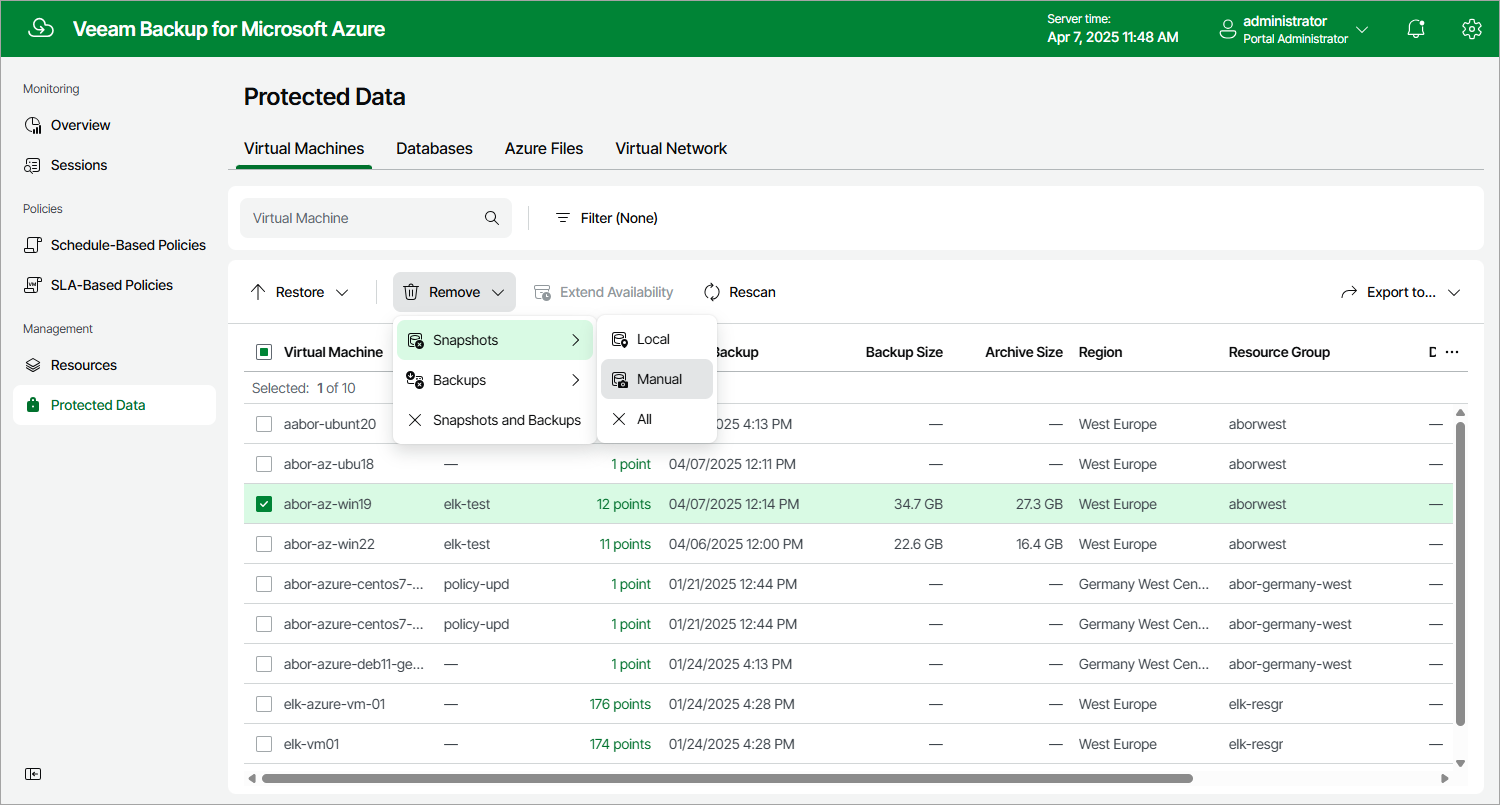This screenshot has width=1500, height=805.
Task: Click the Veeam cloud logo icon
Action: point(41,28)
